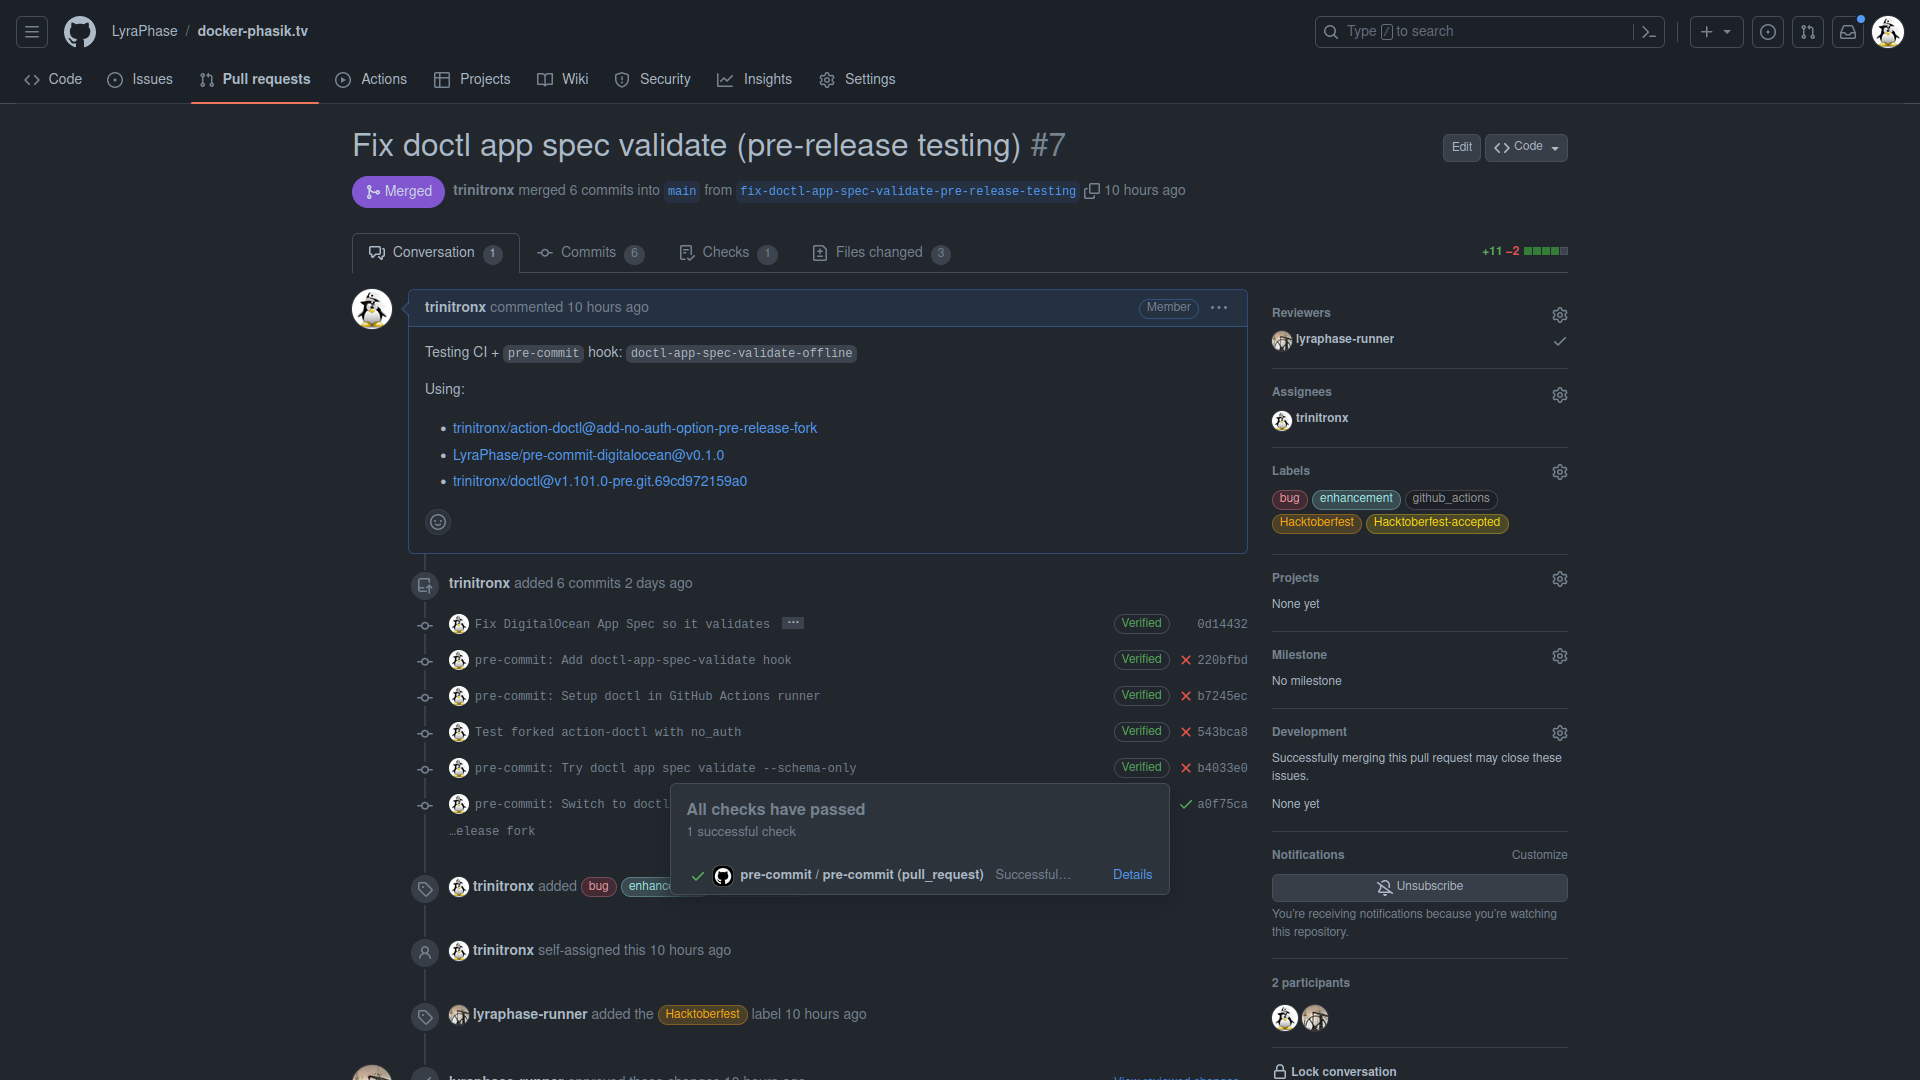Open the Reviewers settings gear
This screenshot has width=1920, height=1080.
coord(1560,314)
